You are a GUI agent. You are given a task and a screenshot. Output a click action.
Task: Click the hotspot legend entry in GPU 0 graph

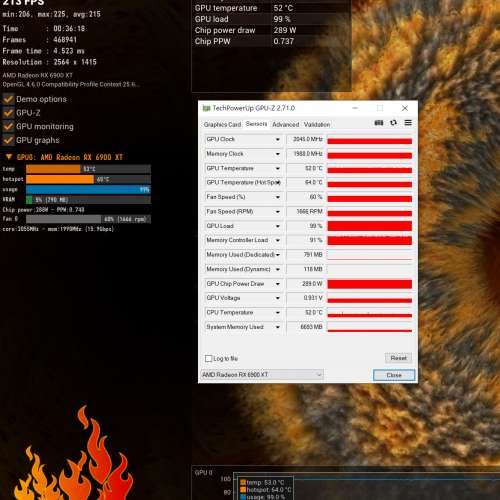[266, 490]
